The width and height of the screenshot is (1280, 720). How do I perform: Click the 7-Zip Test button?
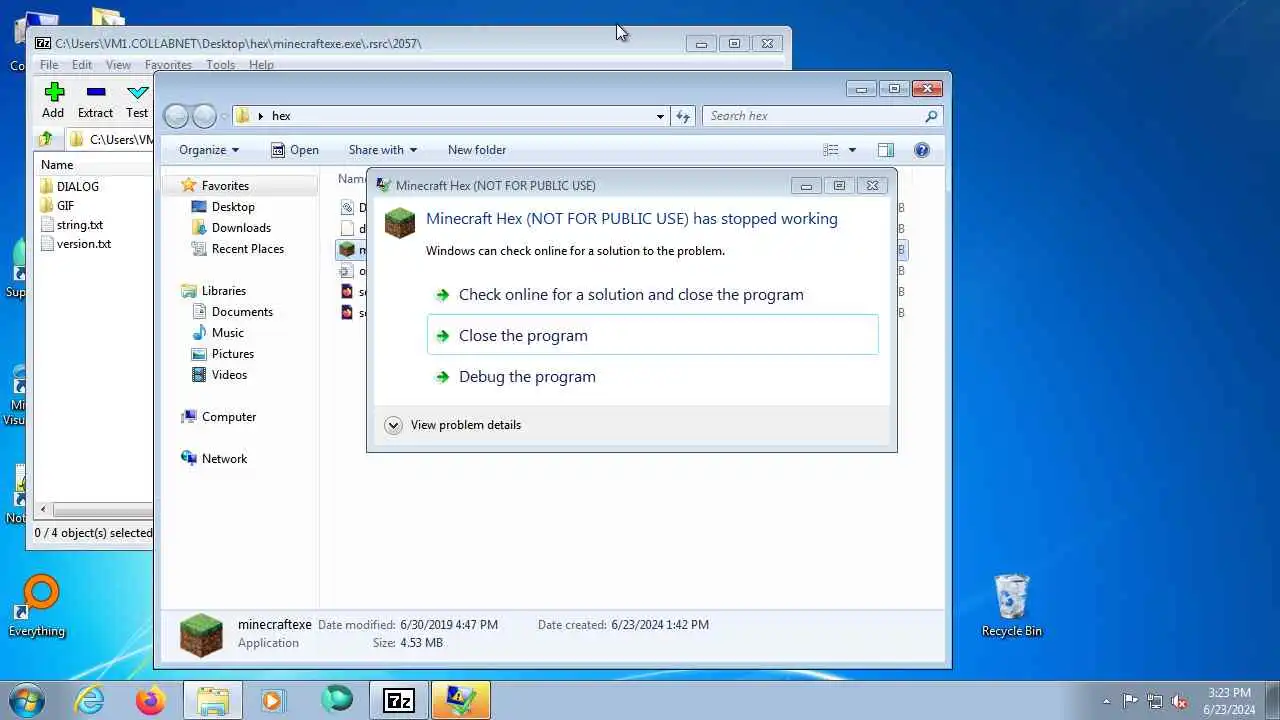(x=137, y=100)
